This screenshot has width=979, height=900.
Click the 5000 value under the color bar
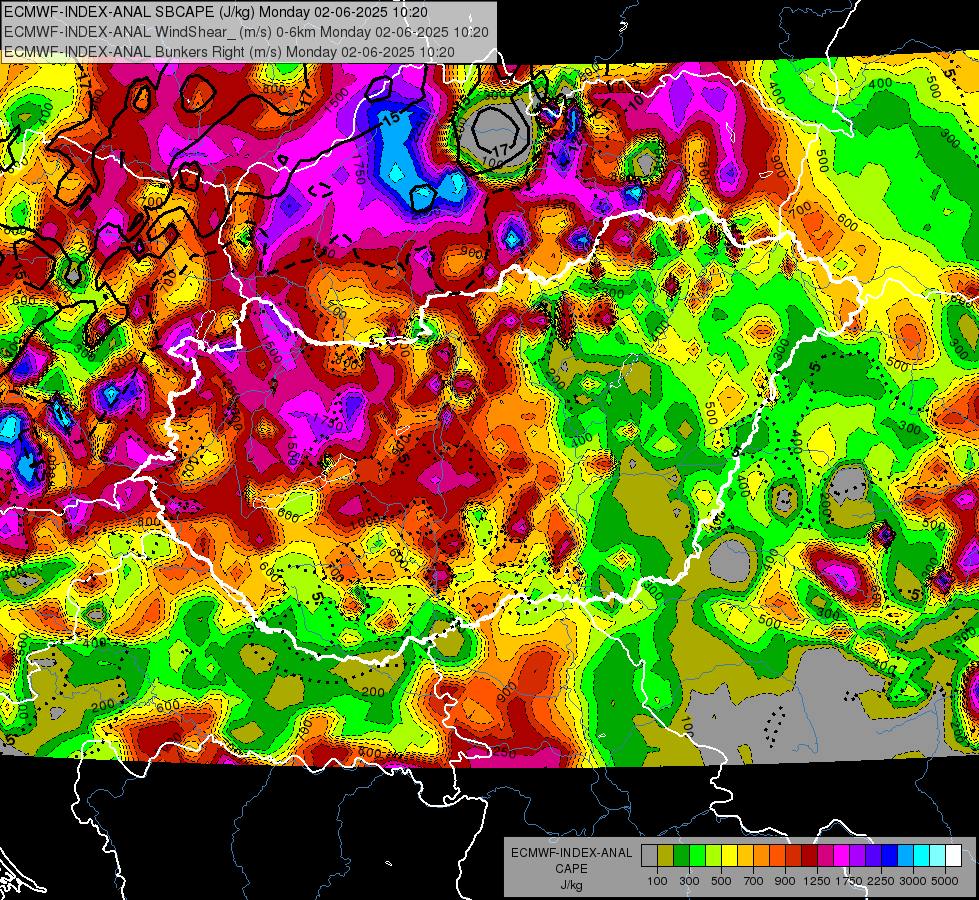pyautogui.click(x=945, y=881)
